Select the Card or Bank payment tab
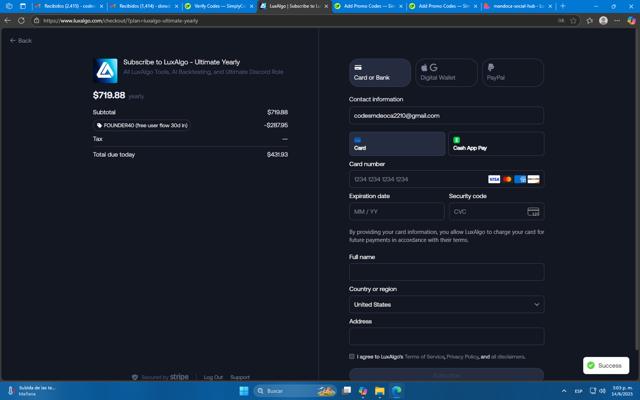640x400 pixels. (x=380, y=72)
